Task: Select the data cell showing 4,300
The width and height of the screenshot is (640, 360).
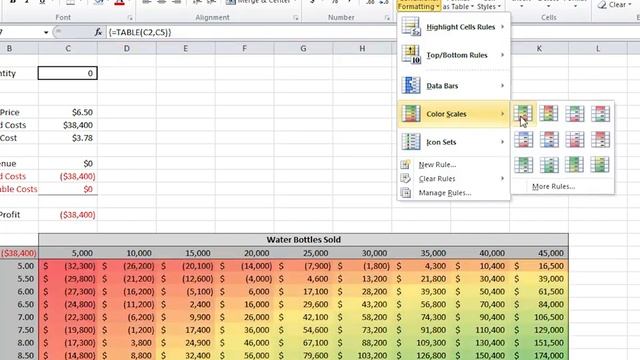Action: tap(421, 266)
